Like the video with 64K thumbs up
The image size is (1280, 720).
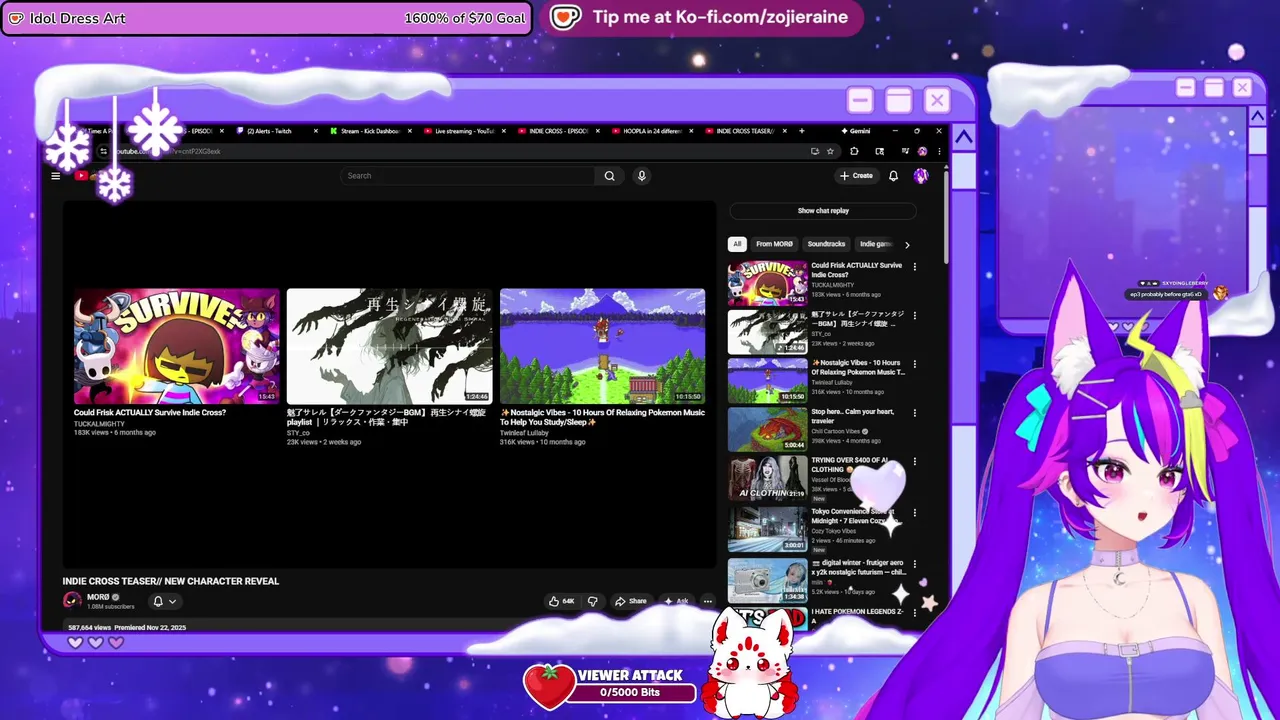[561, 601]
